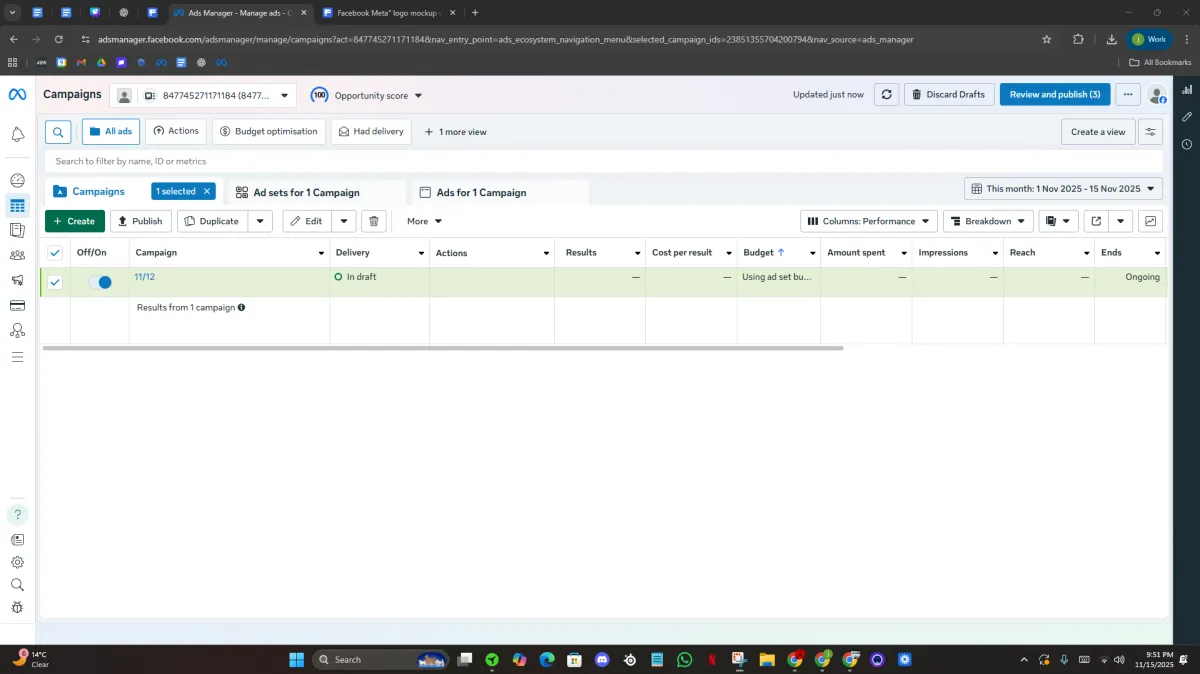1200x674 pixels.
Task: Open the sidebar search magnifier icon
Action: click(17, 584)
